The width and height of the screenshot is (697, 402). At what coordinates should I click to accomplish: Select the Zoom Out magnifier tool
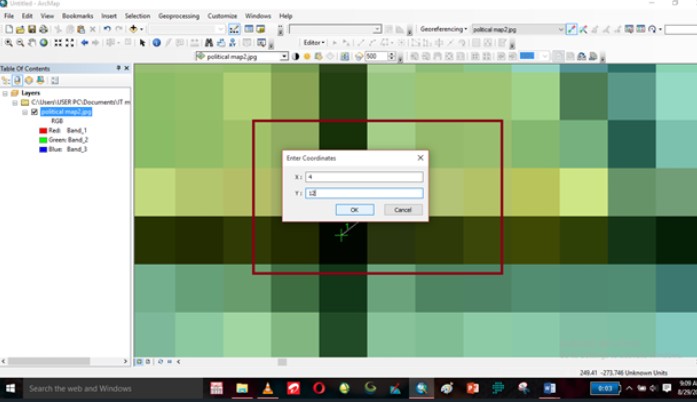(x=20, y=43)
